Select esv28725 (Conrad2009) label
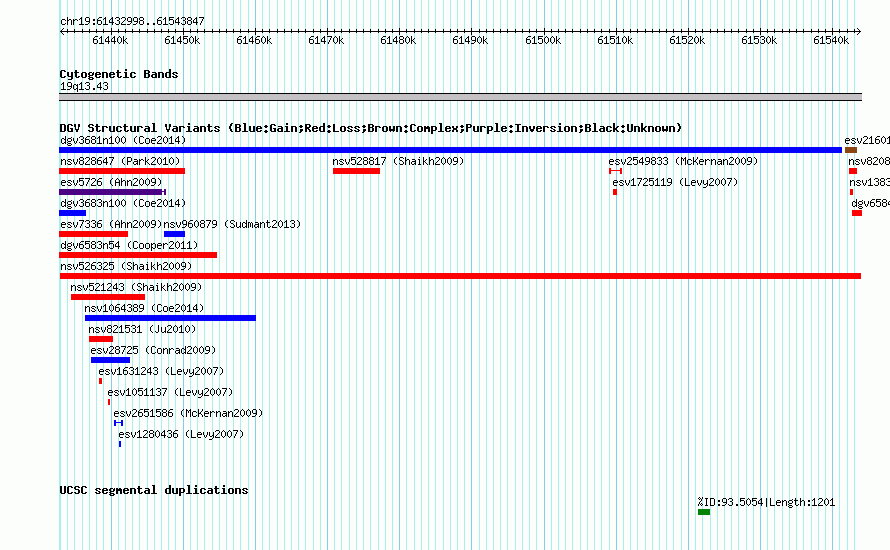Image resolution: width=890 pixels, height=550 pixels. pos(153,350)
